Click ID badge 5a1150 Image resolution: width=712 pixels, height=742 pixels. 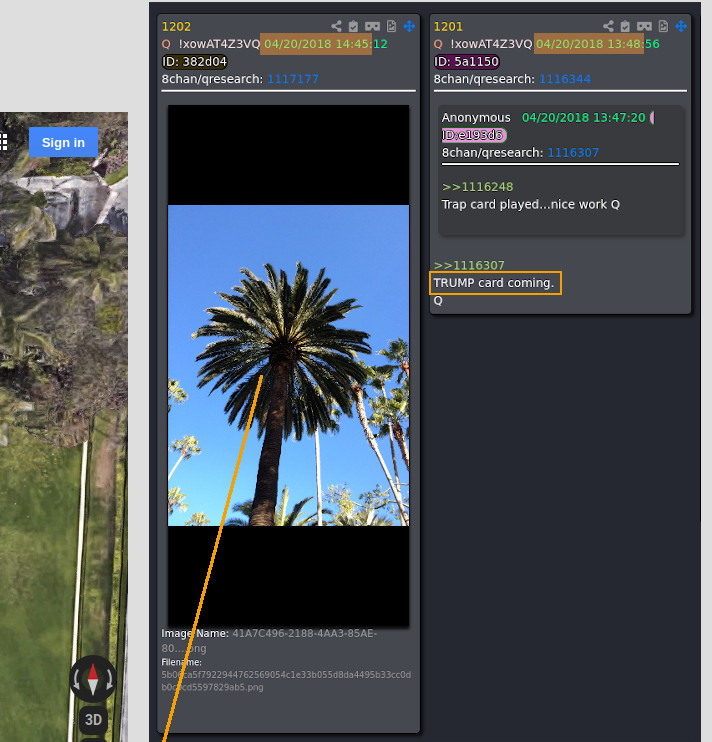pyautogui.click(x=466, y=62)
